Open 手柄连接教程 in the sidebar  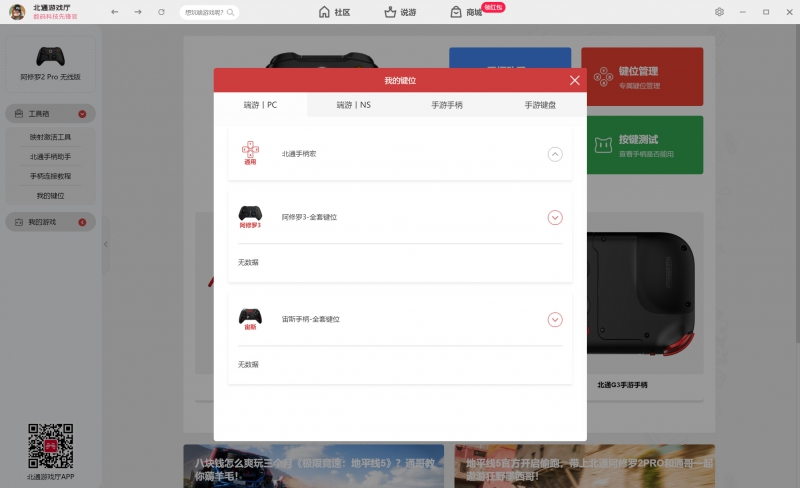(x=51, y=176)
